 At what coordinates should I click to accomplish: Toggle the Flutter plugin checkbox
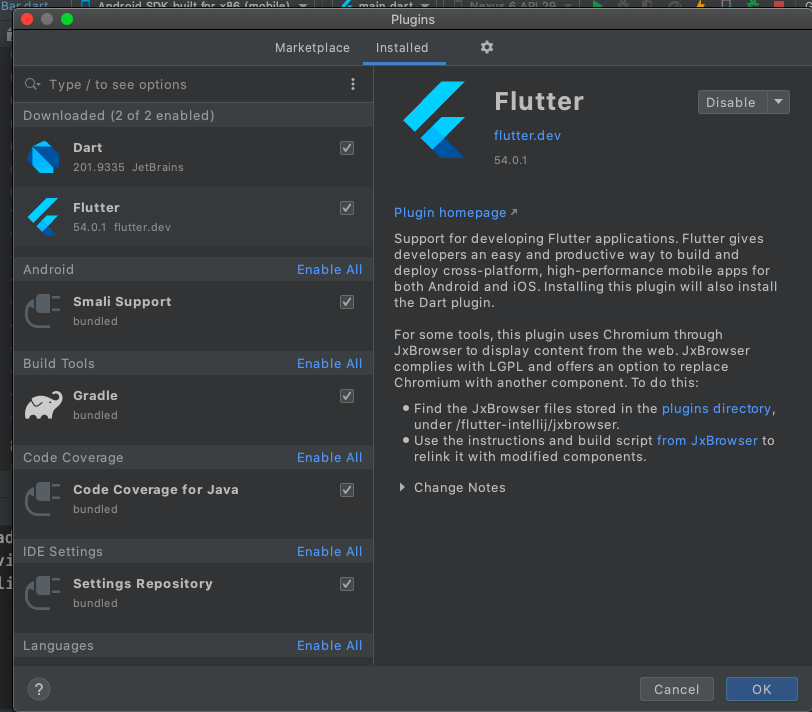click(347, 208)
